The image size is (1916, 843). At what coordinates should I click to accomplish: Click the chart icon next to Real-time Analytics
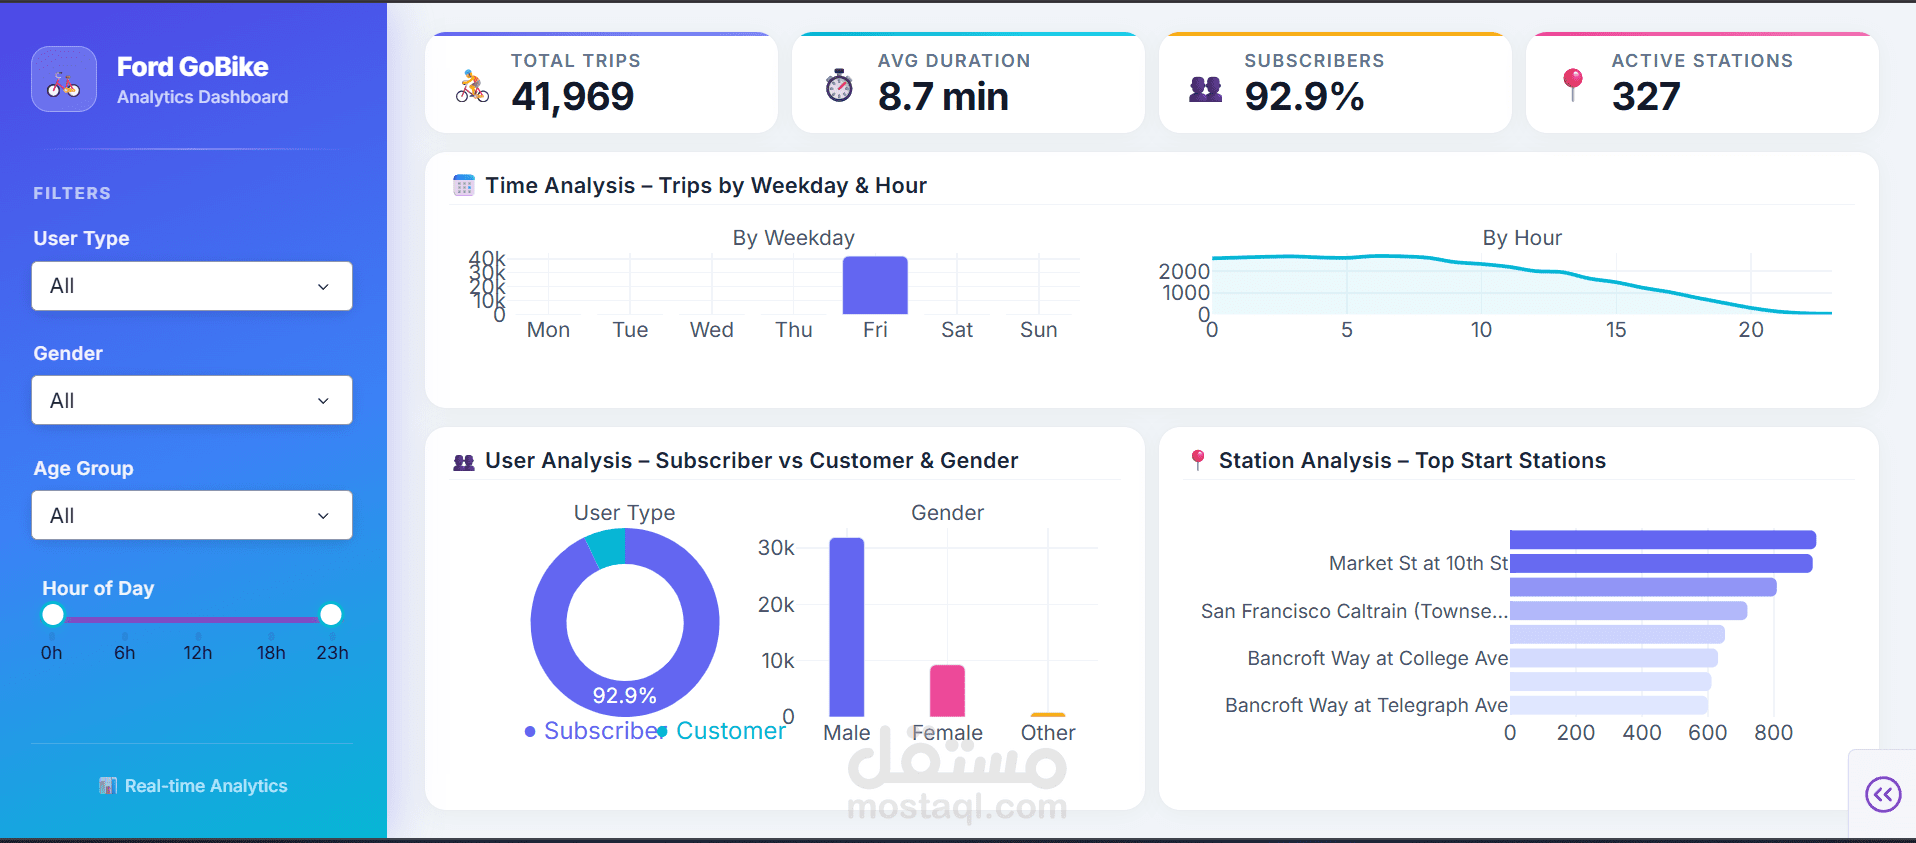[107, 786]
